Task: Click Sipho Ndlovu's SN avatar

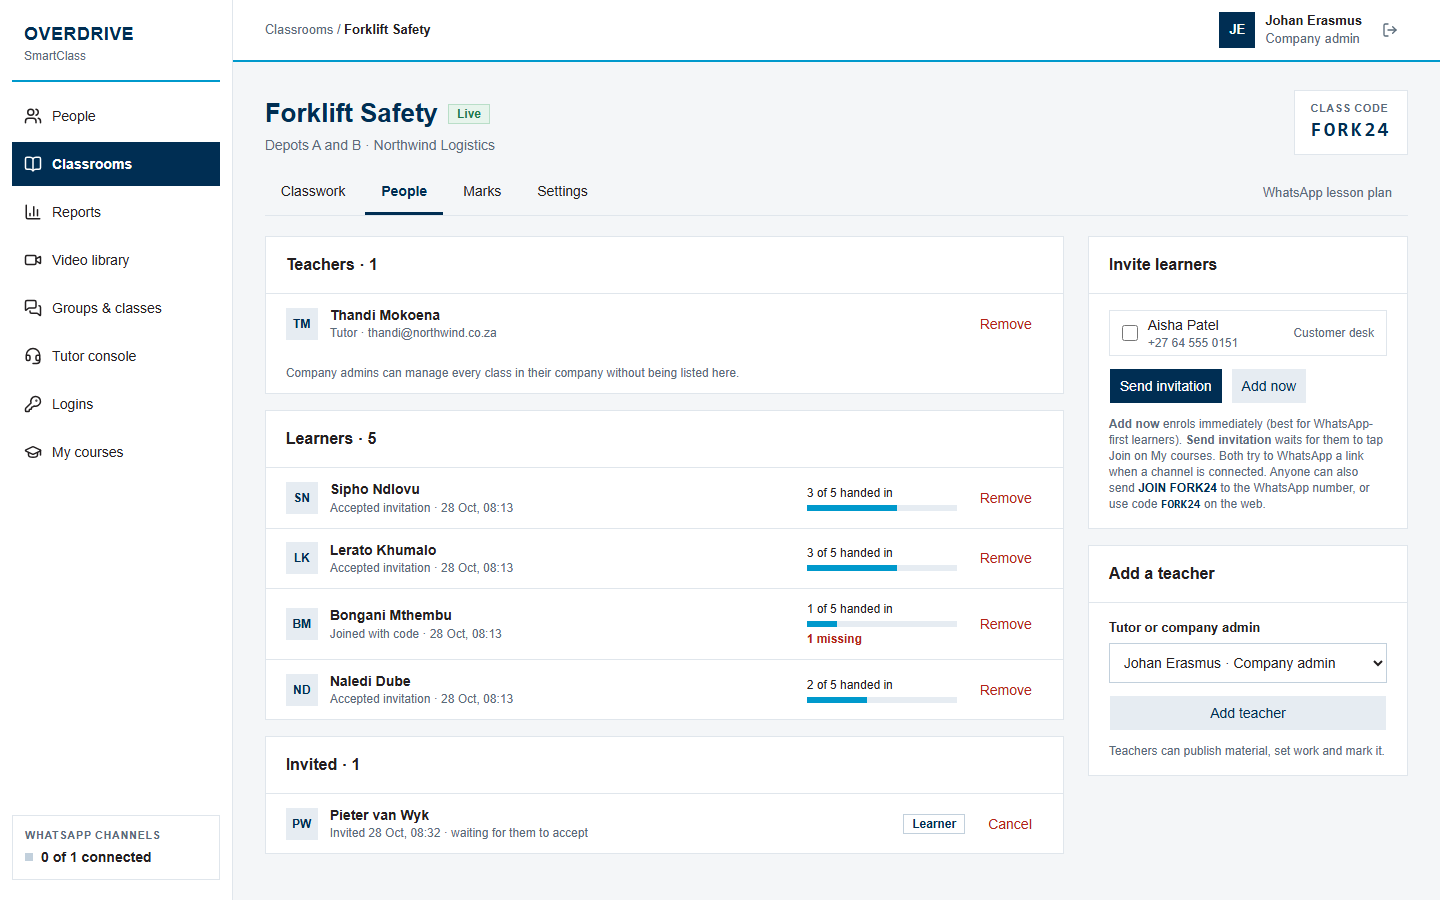Action: tap(302, 498)
